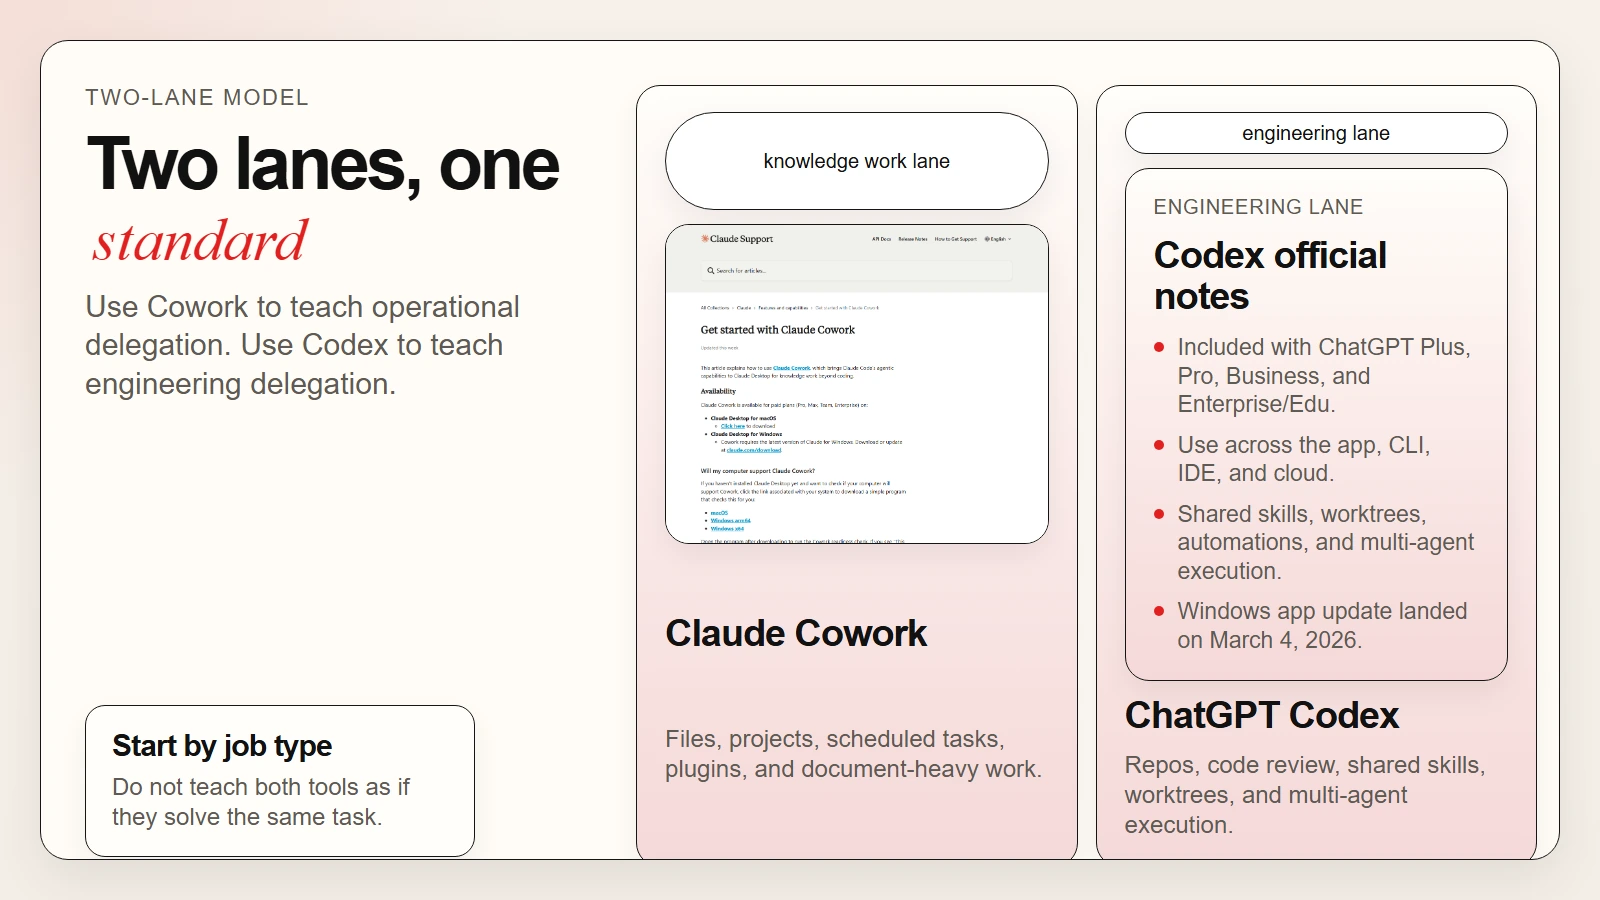Open How to Get Support link
This screenshot has width=1600, height=900.
956,239
